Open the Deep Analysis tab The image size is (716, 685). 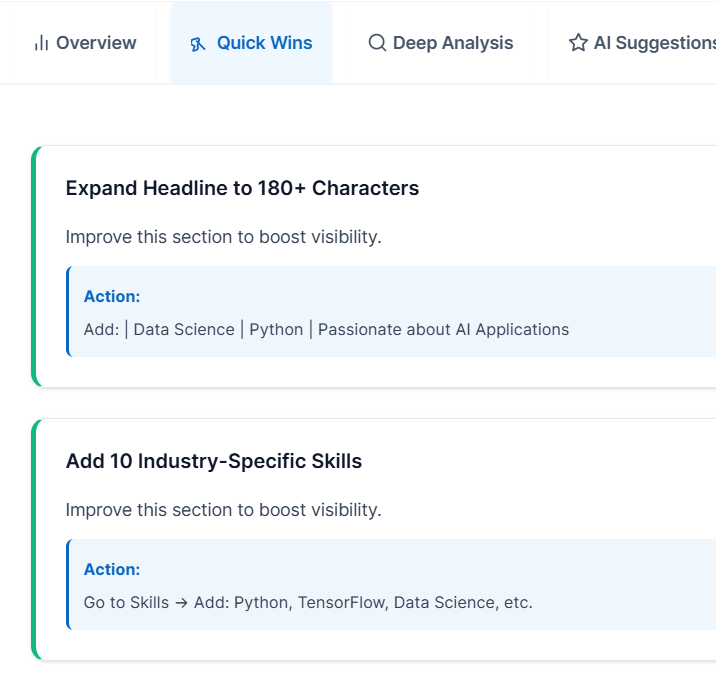[452, 43]
